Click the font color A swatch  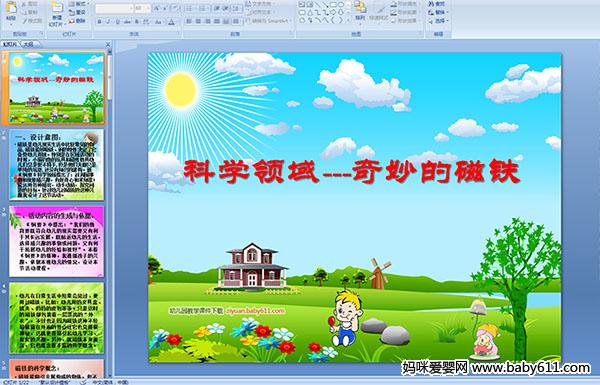(x=171, y=22)
